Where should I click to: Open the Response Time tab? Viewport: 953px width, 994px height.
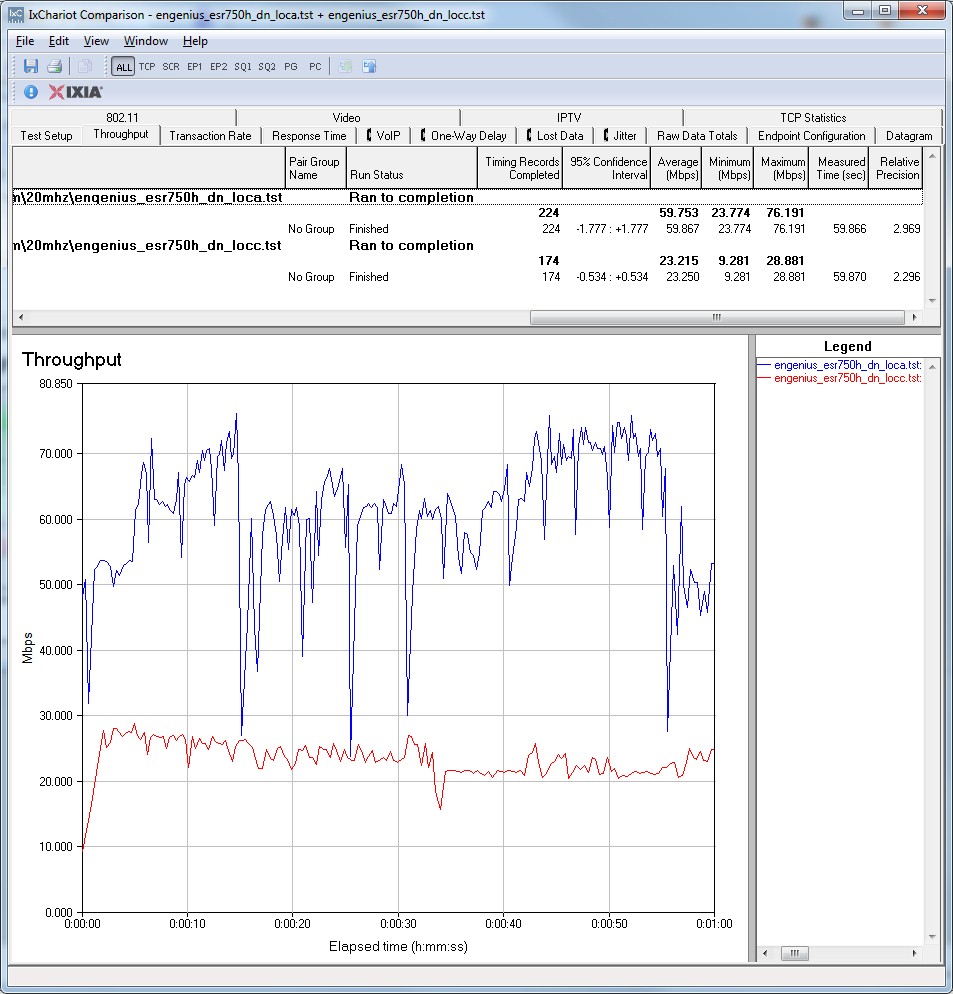[x=309, y=136]
